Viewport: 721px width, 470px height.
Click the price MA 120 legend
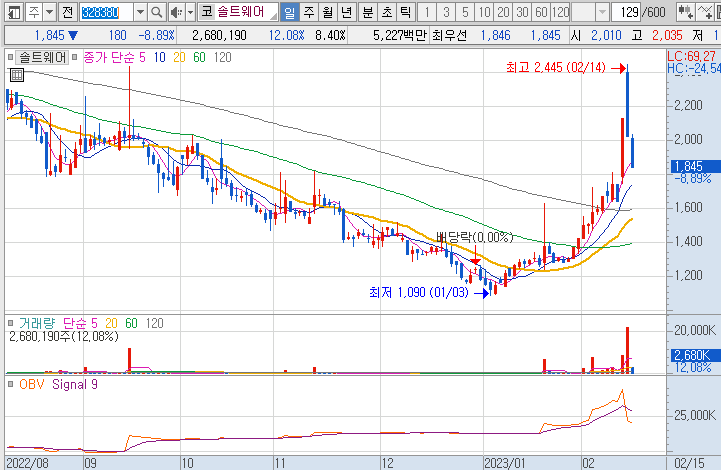223,57
